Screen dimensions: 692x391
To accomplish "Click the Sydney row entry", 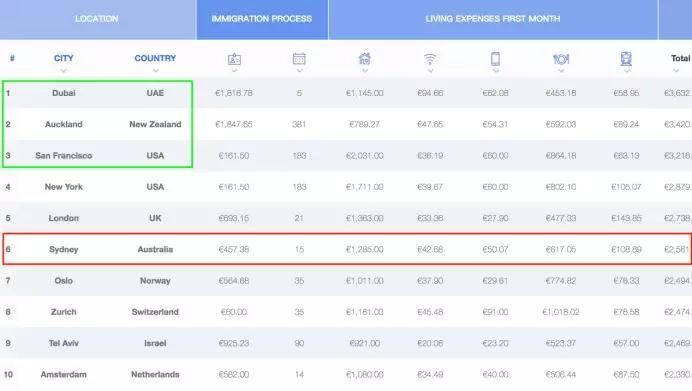I will 347,249.
